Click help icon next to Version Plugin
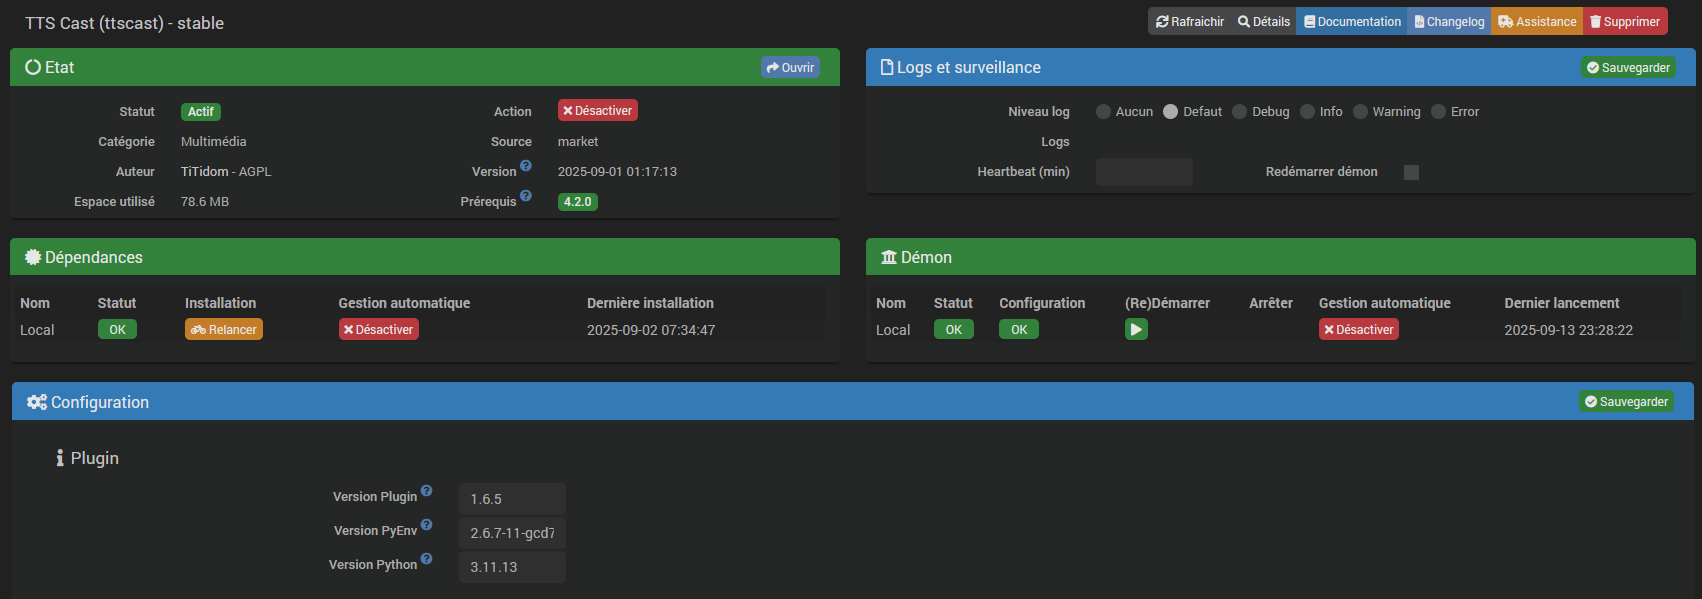Image resolution: width=1702 pixels, height=599 pixels. tap(426, 491)
